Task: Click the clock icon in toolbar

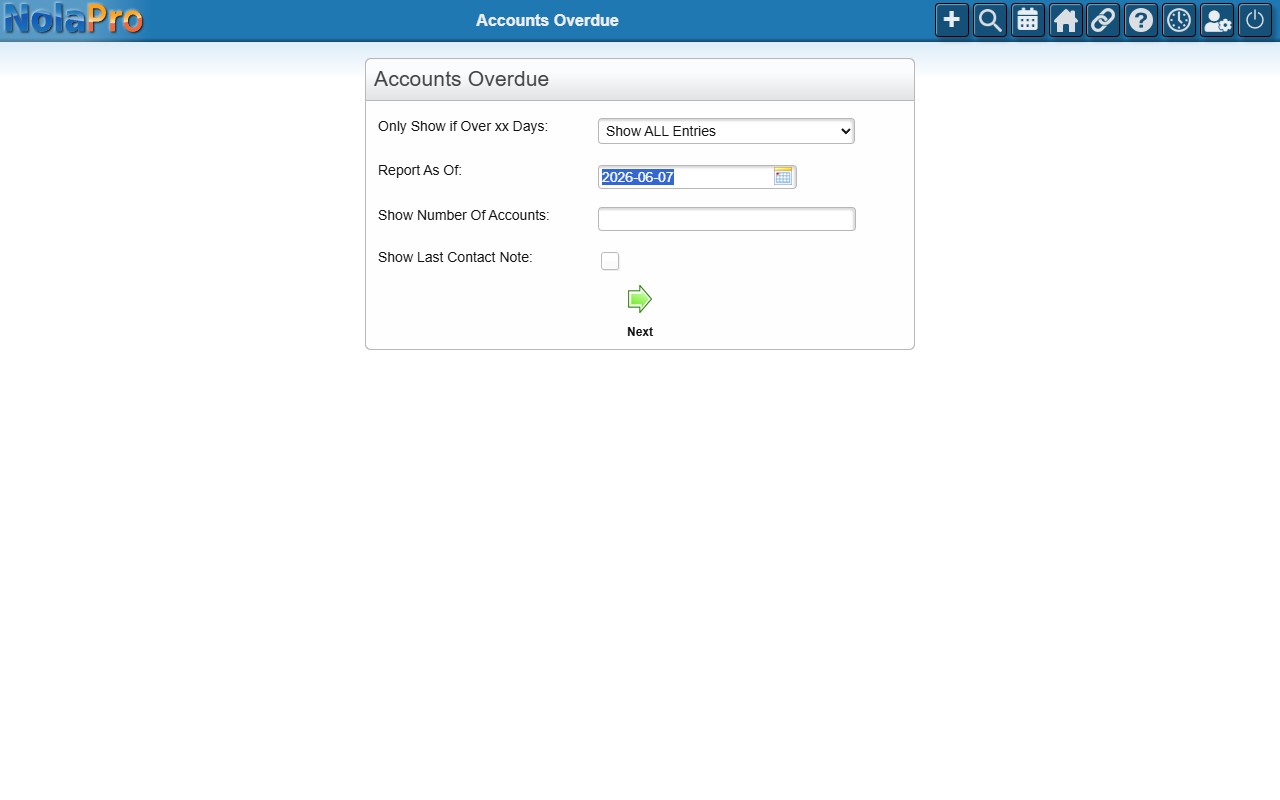Action: (x=1179, y=20)
